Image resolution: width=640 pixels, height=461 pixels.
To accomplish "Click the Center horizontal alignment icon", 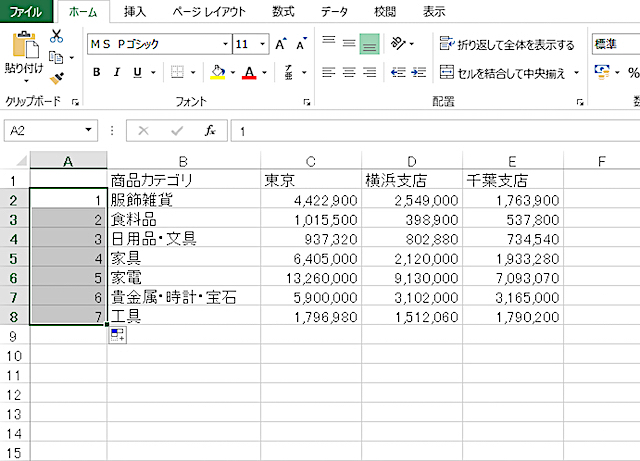I will [350, 72].
